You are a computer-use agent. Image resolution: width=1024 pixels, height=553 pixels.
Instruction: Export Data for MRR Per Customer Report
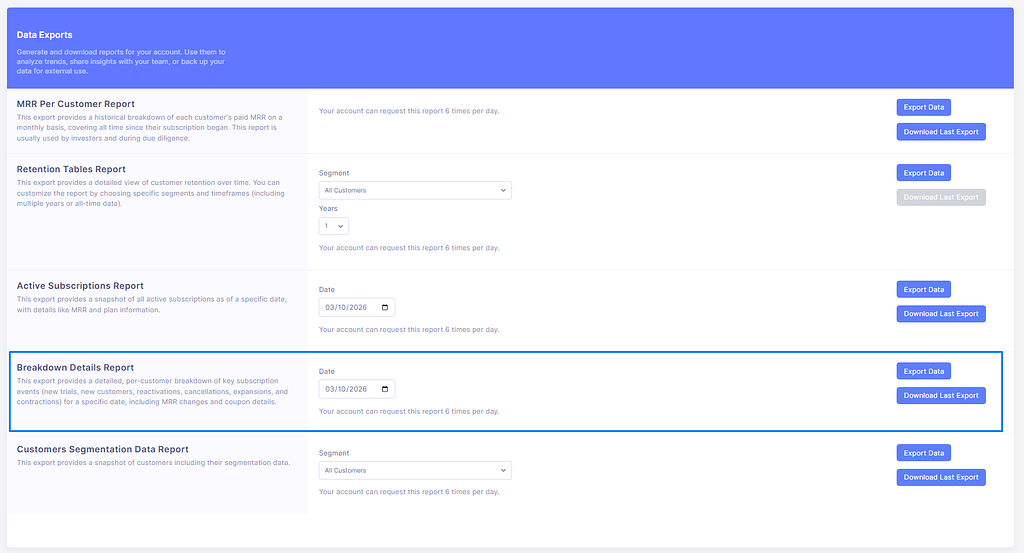pyautogui.click(x=923, y=107)
